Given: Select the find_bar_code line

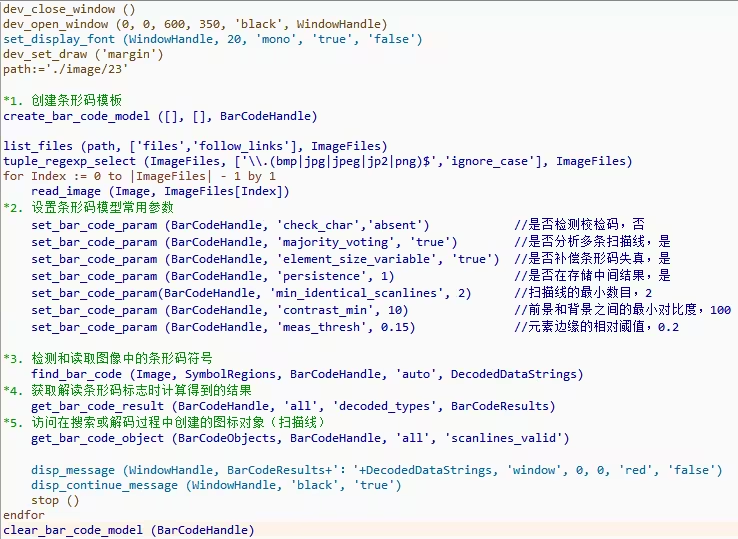Looking at the screenshot, I should pyautogui.click(x=307, y=374).
